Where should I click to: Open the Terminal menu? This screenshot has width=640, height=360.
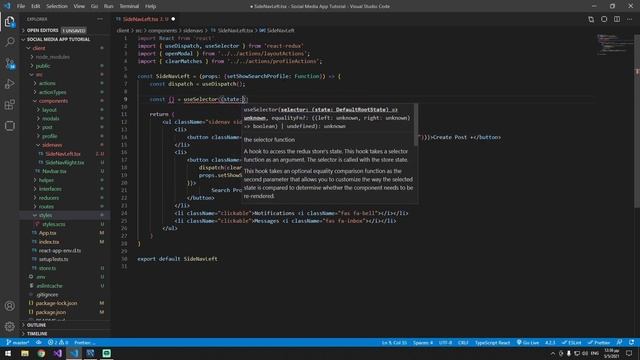tap(129, 6)
